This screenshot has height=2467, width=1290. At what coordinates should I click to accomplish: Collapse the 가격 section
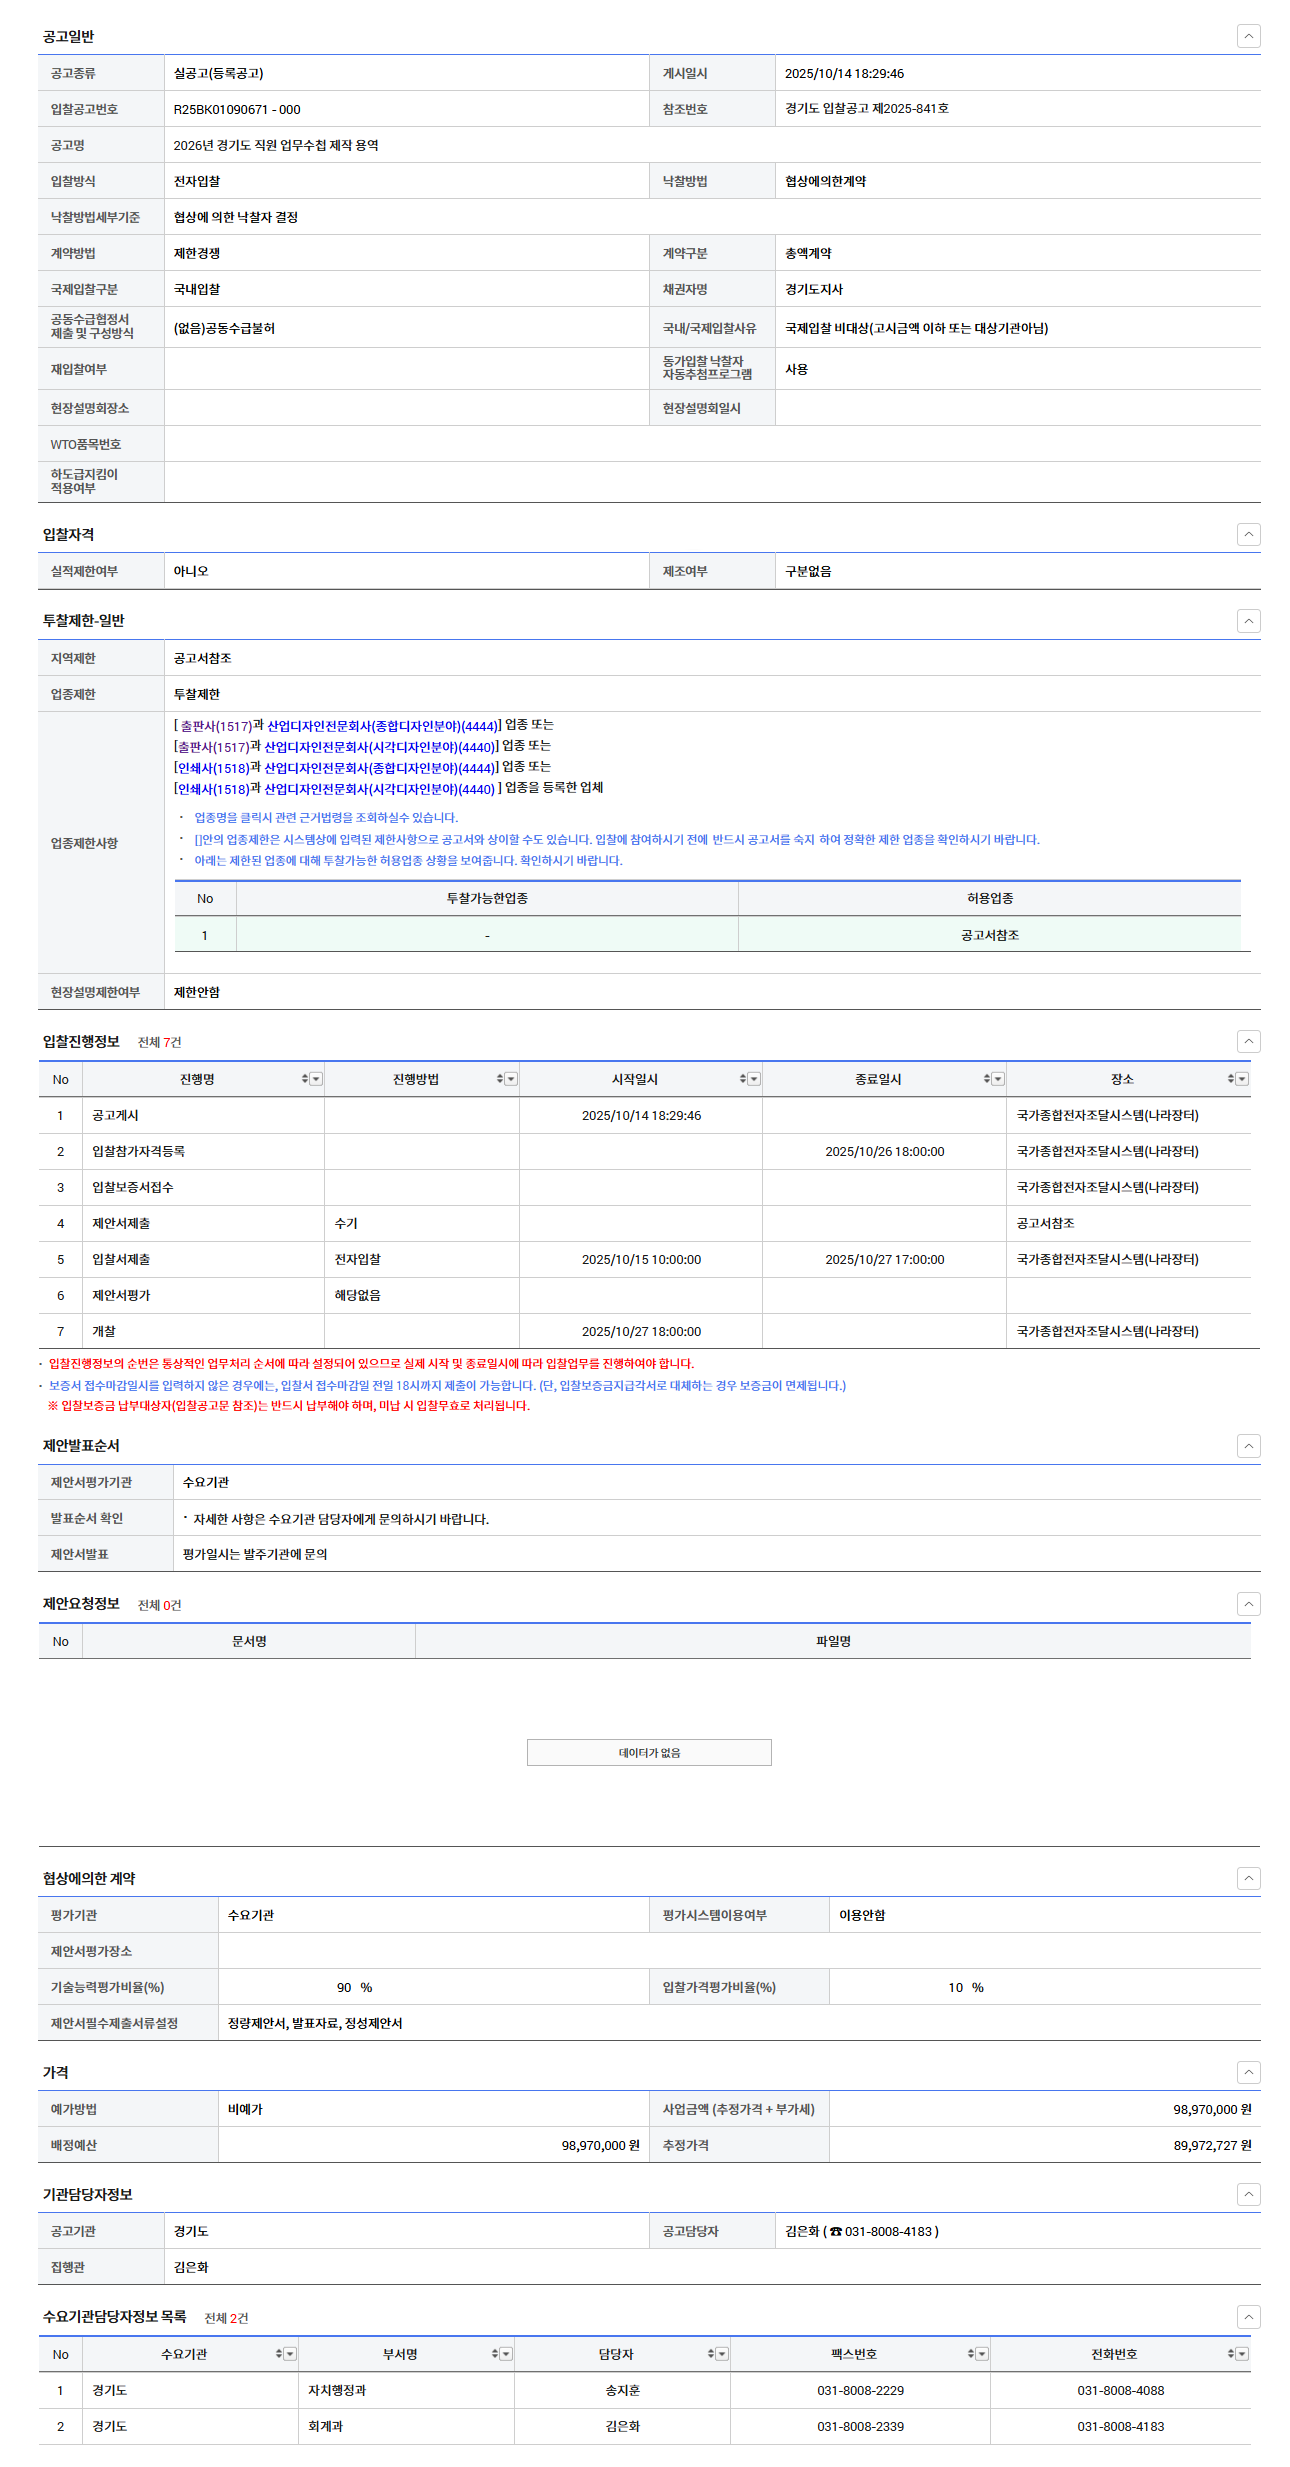tap(1248, 2072)
